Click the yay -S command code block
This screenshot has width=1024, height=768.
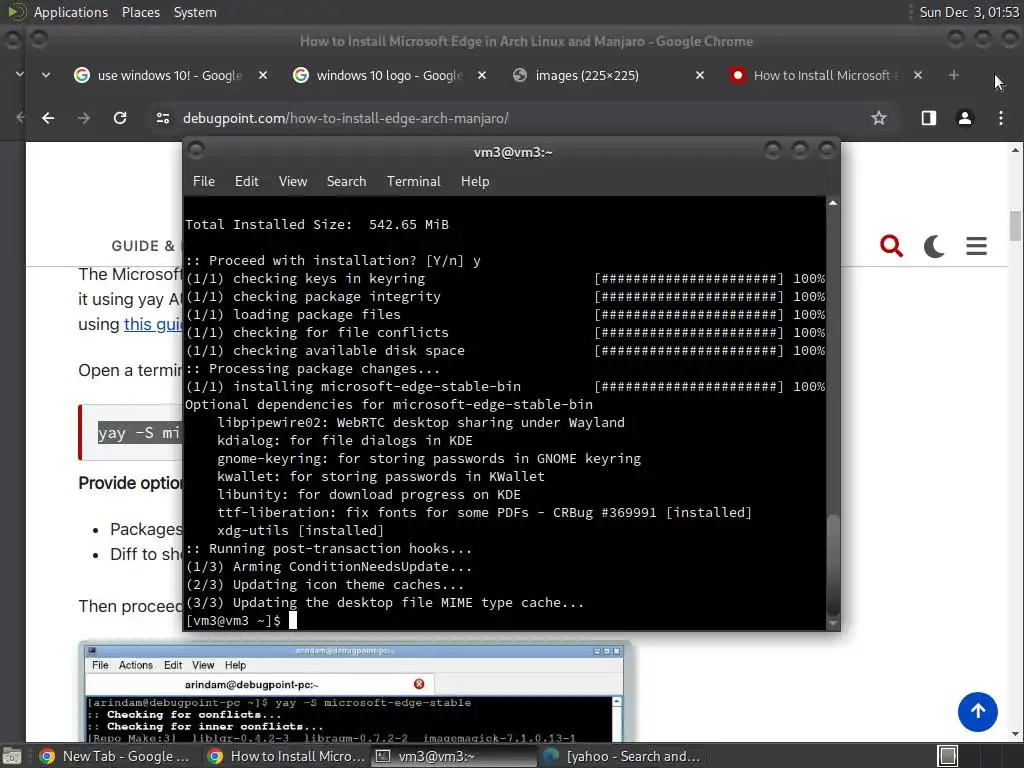[131, 432]
